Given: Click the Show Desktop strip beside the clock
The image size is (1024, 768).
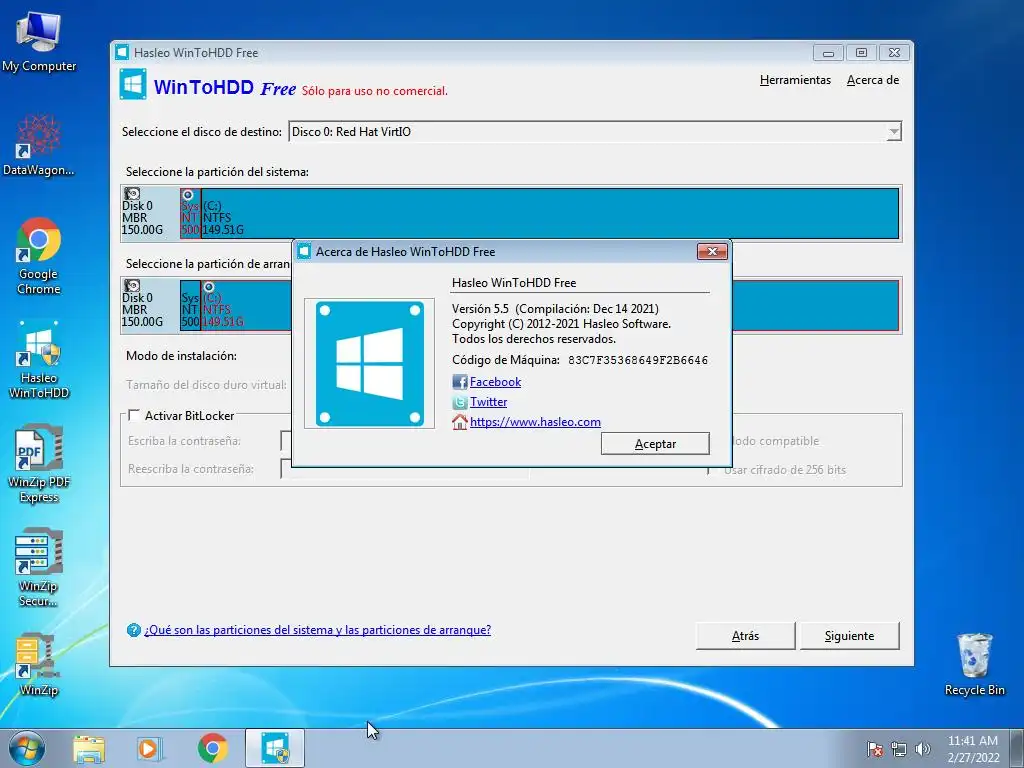Looking at the screenshot, I should coord(1017,748).
